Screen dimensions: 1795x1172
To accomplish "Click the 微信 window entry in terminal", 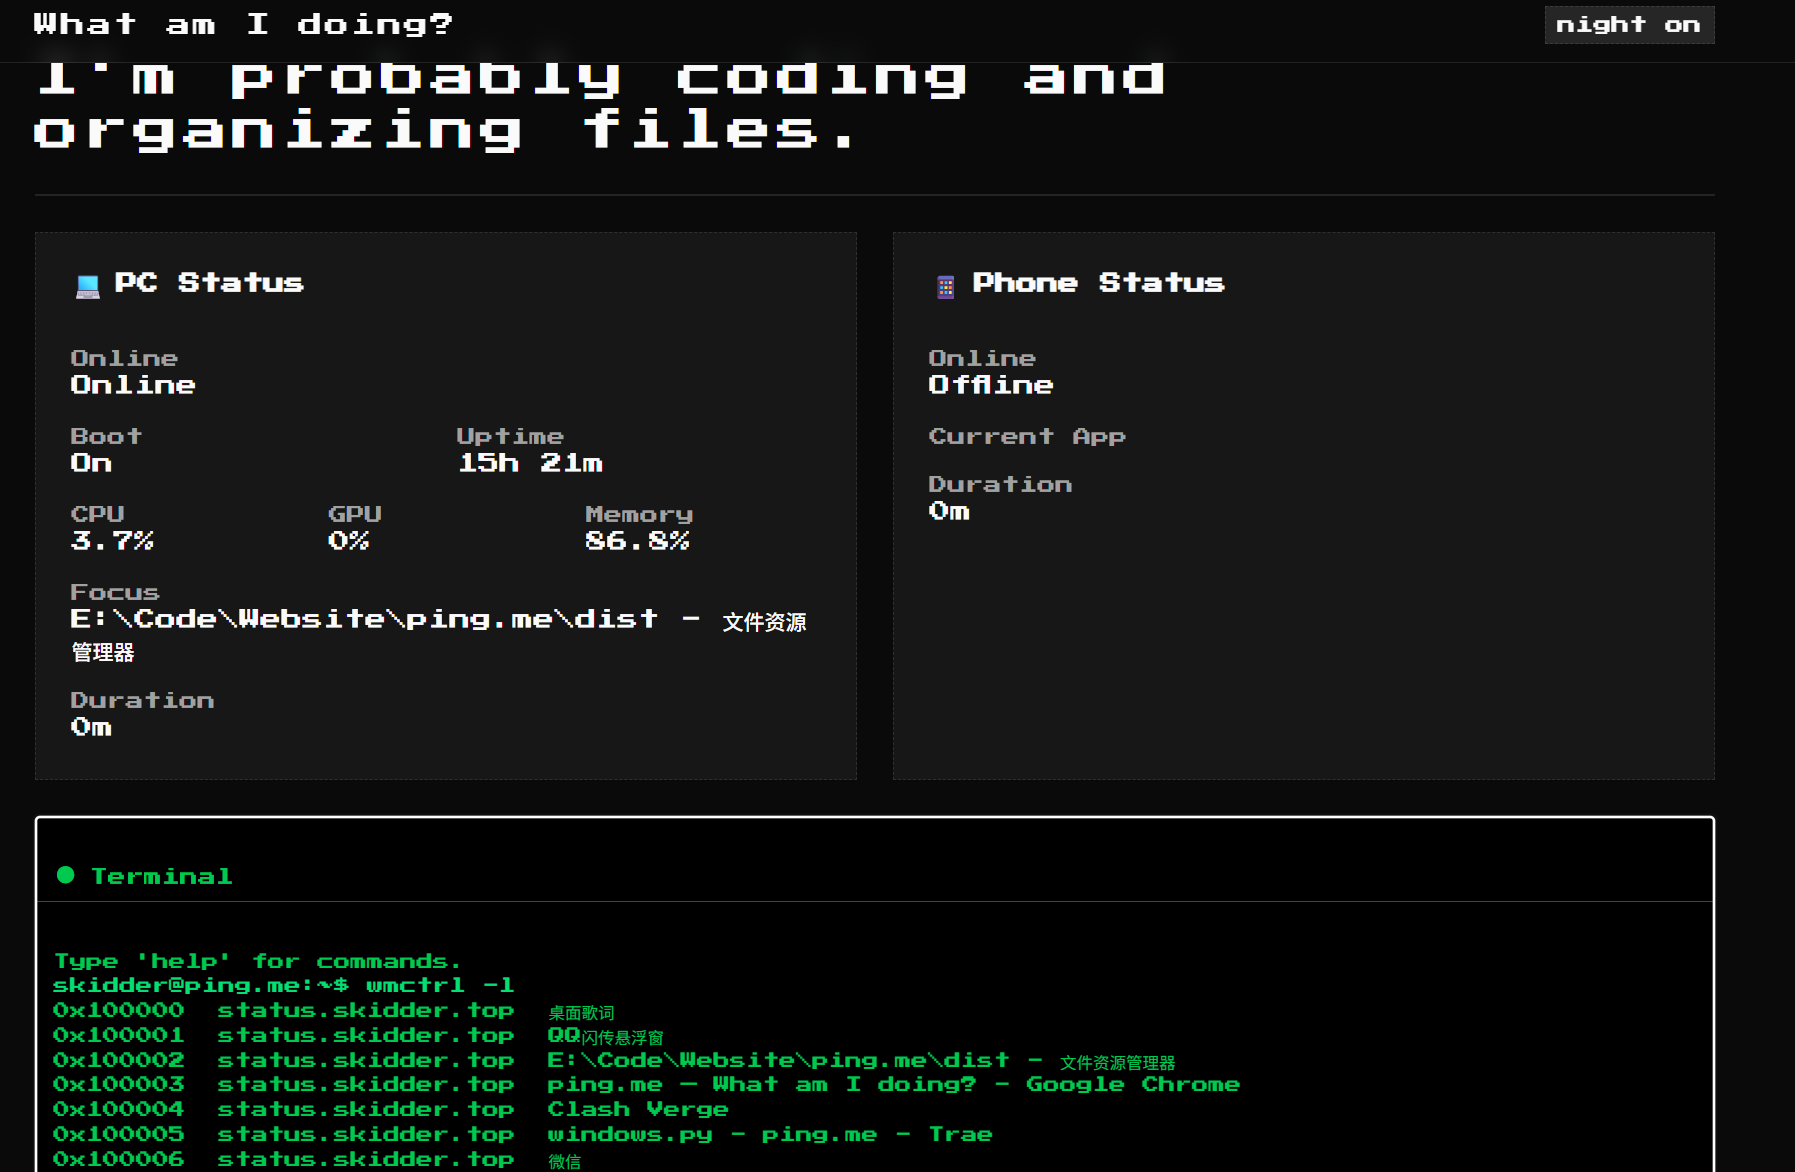I will (564, 1161).
